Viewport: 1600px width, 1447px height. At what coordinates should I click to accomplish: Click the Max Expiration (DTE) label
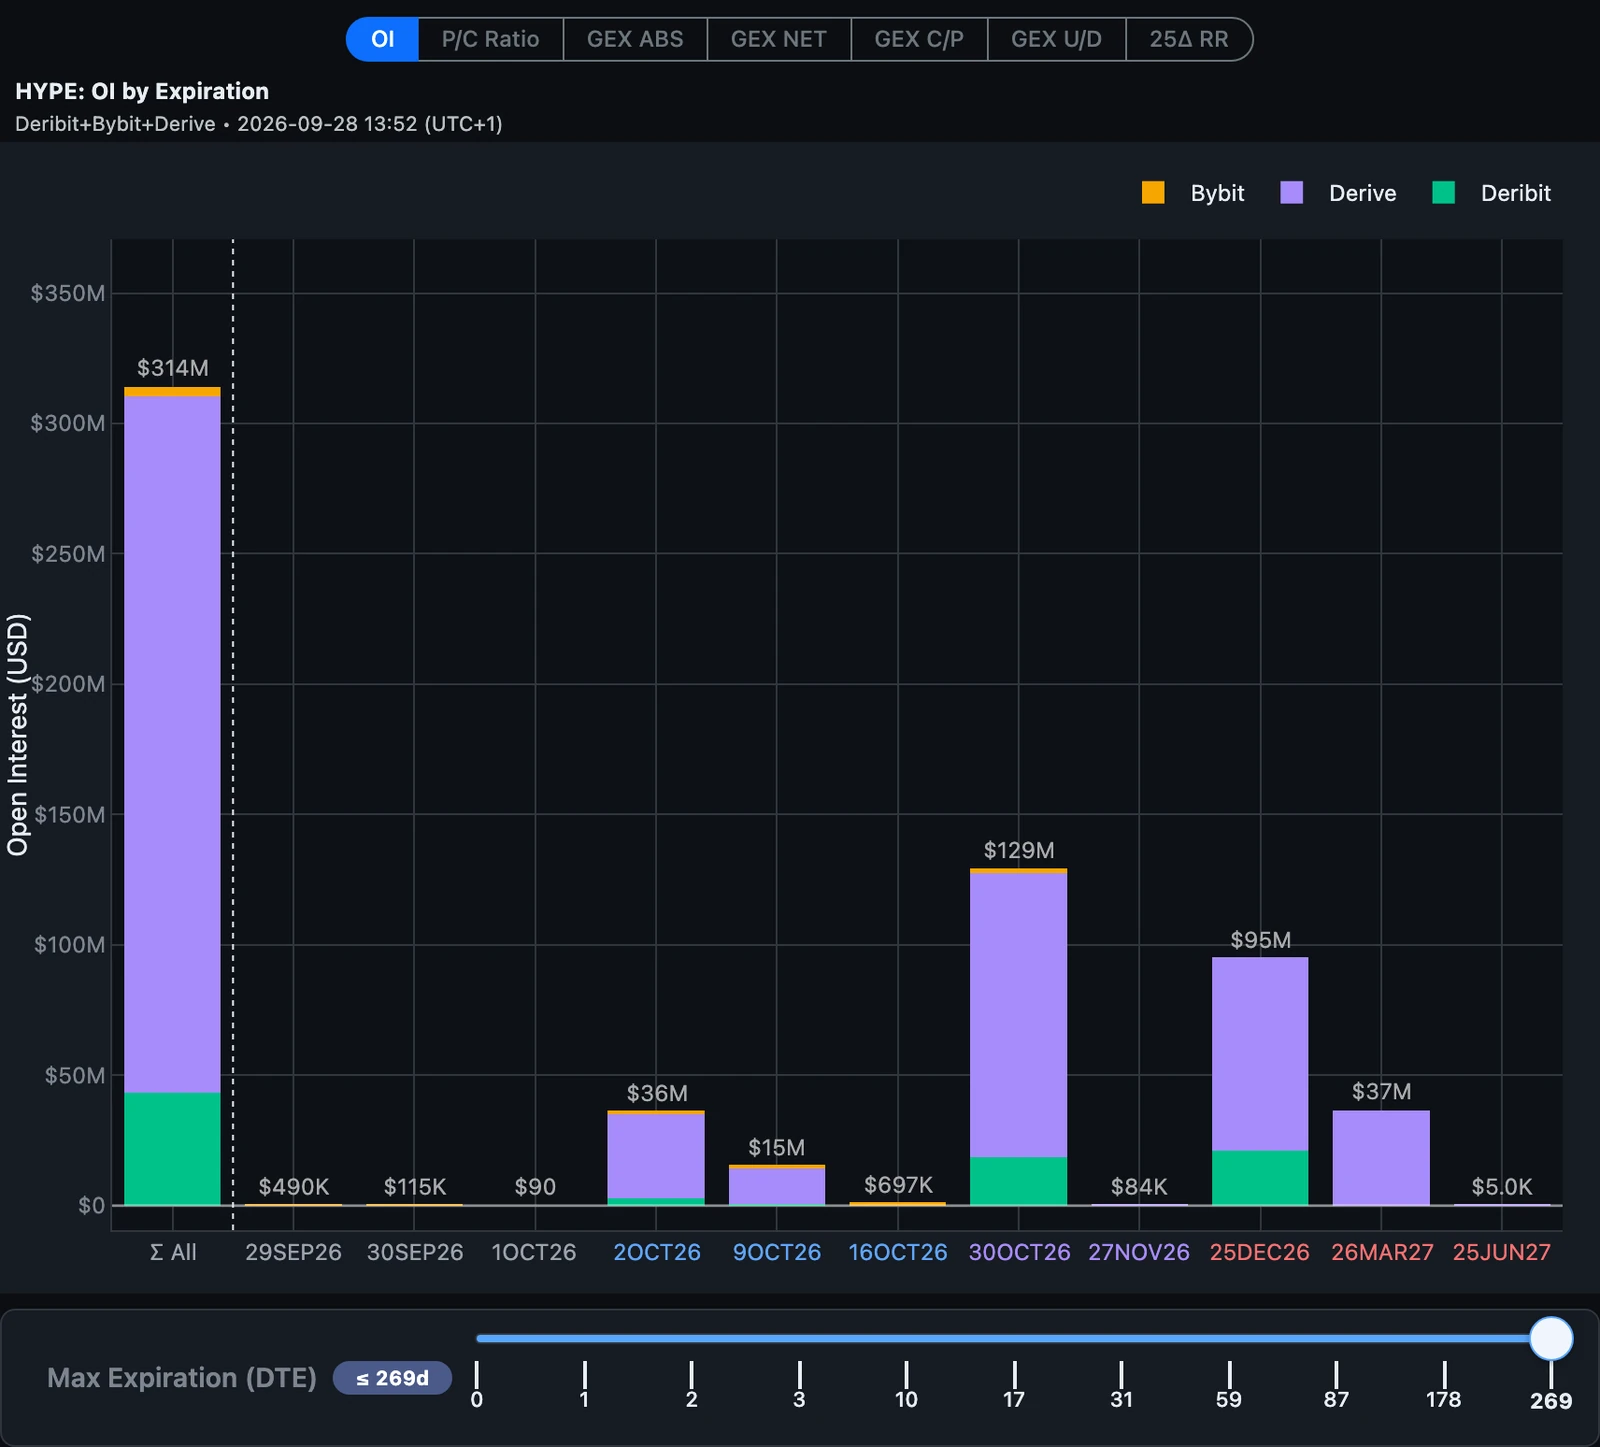click(x=182, y=1378)
